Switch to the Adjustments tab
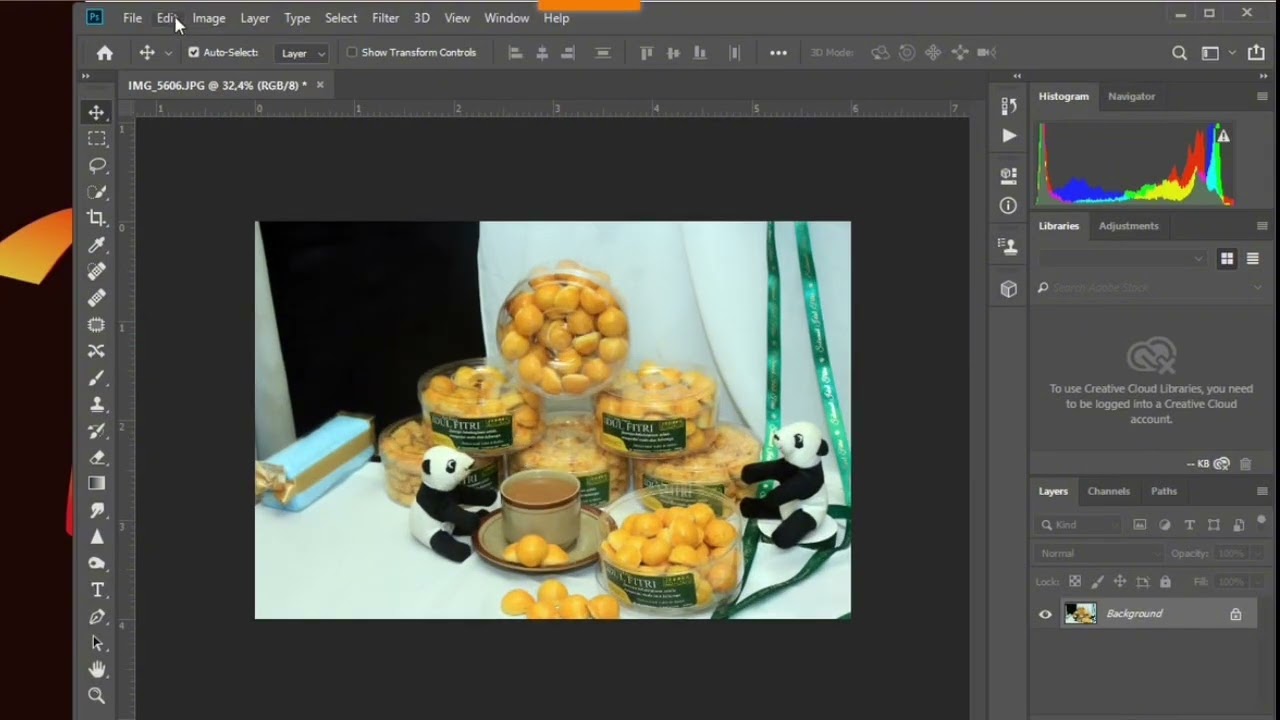 click(x=1128, y=226)
